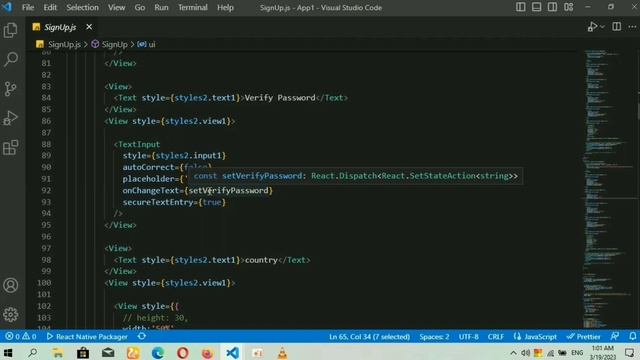
Task: Open Microsoft Store in taskbar
Action: coord(83,353)
